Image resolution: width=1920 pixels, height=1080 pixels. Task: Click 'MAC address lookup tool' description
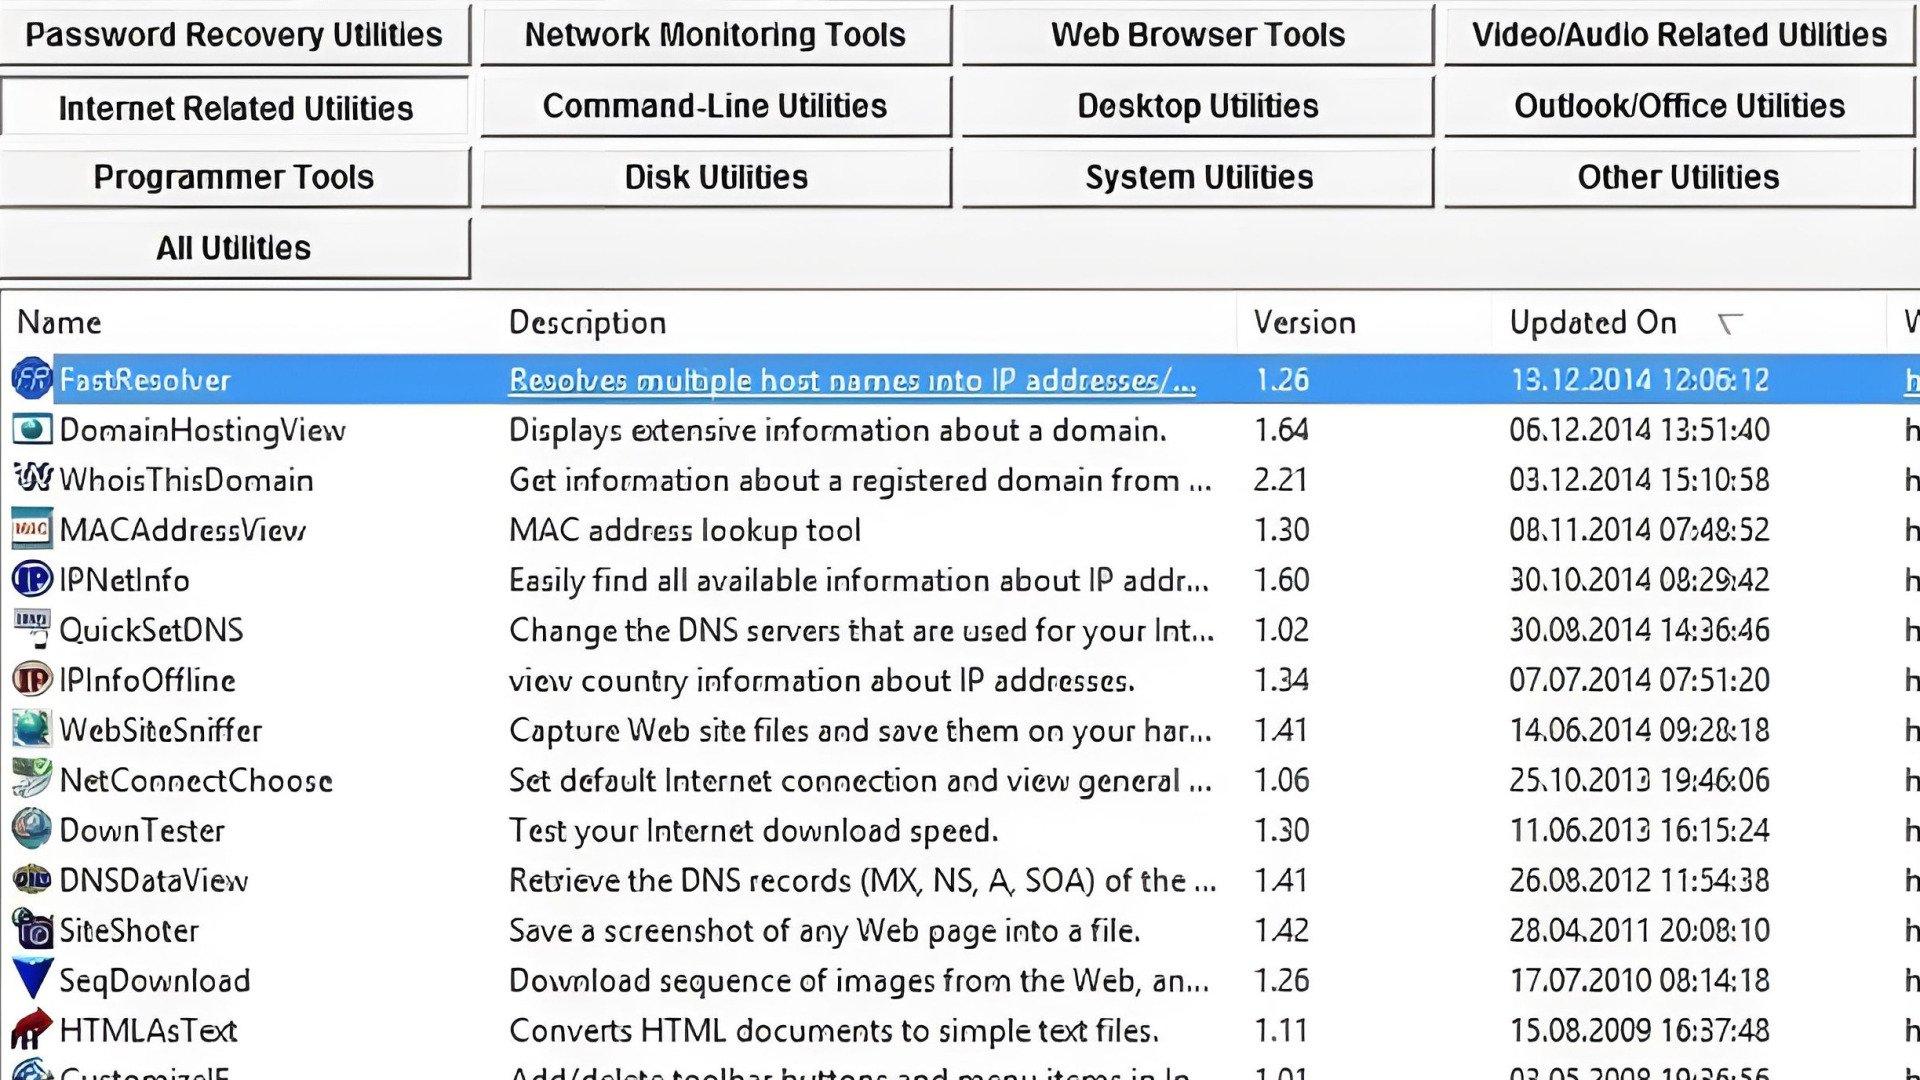point(685,530)
